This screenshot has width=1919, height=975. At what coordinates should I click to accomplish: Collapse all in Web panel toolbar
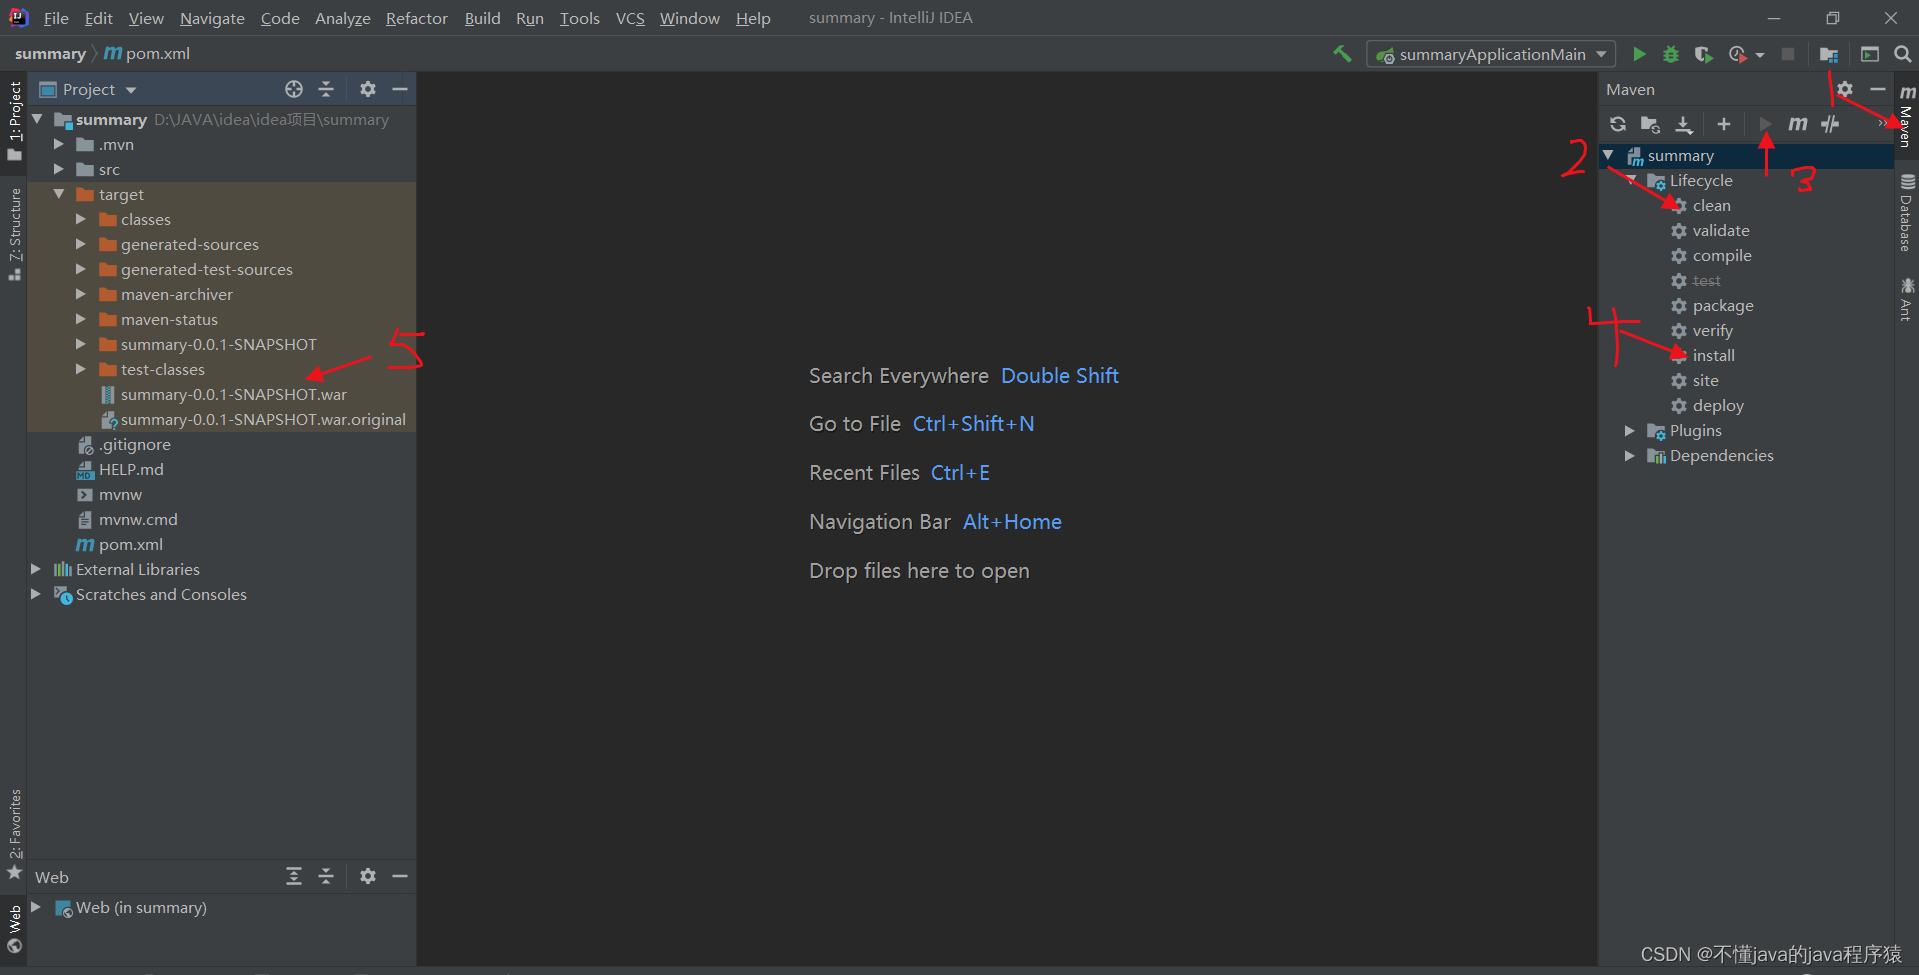point(326,876)
